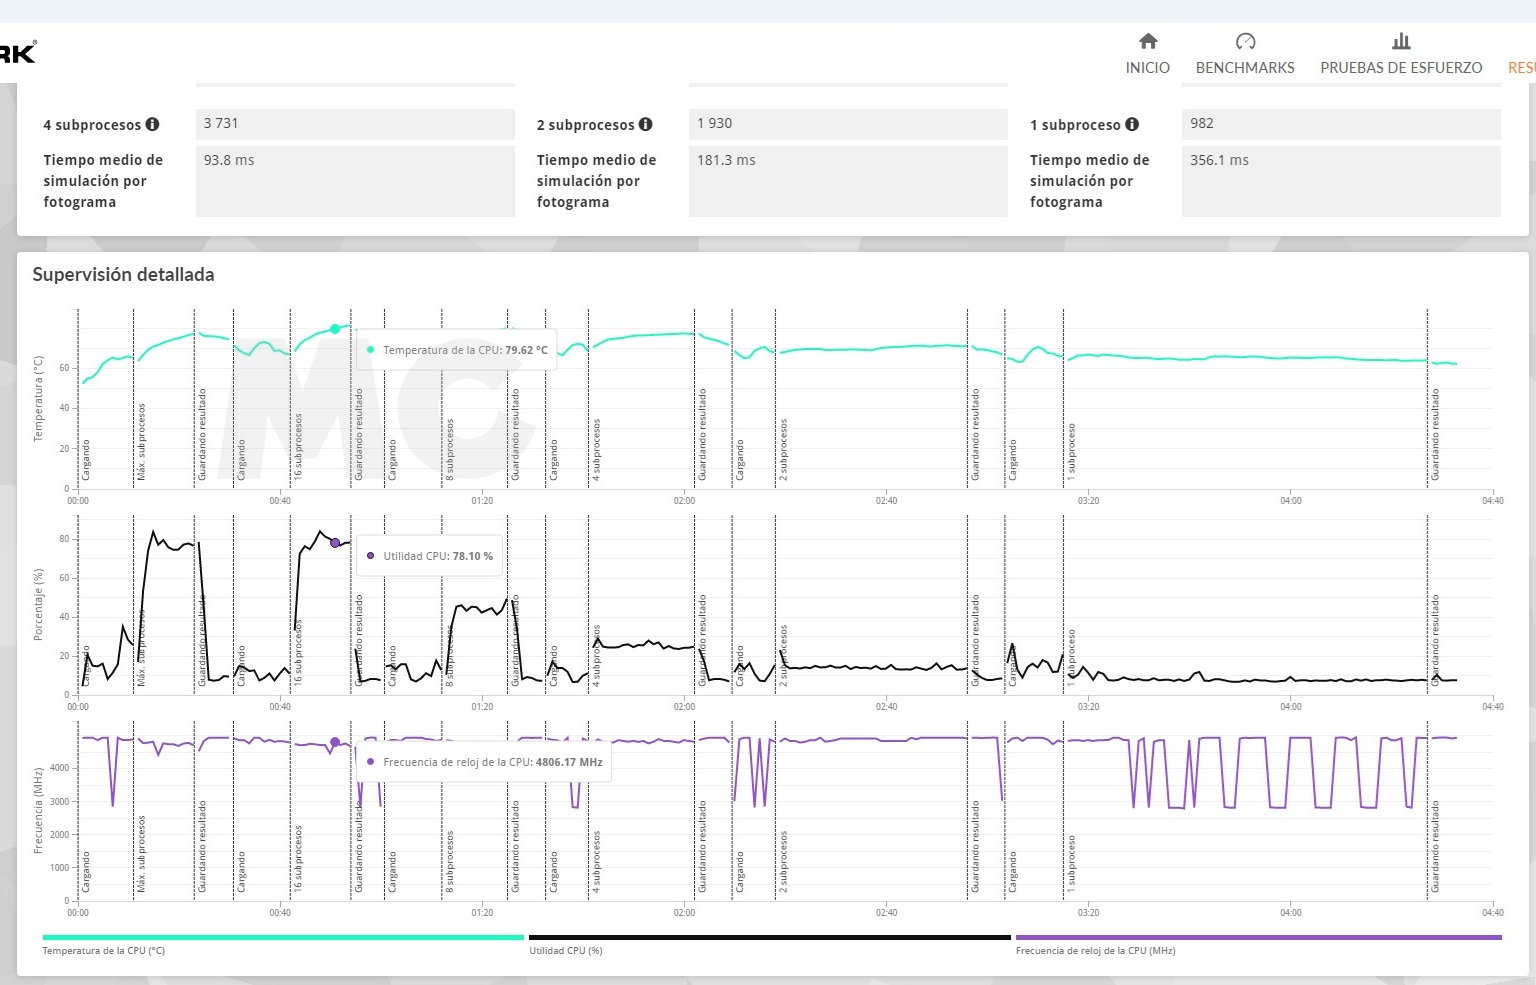Click the 4 subprocesos score field 3 731

click(x=355, y=124)
